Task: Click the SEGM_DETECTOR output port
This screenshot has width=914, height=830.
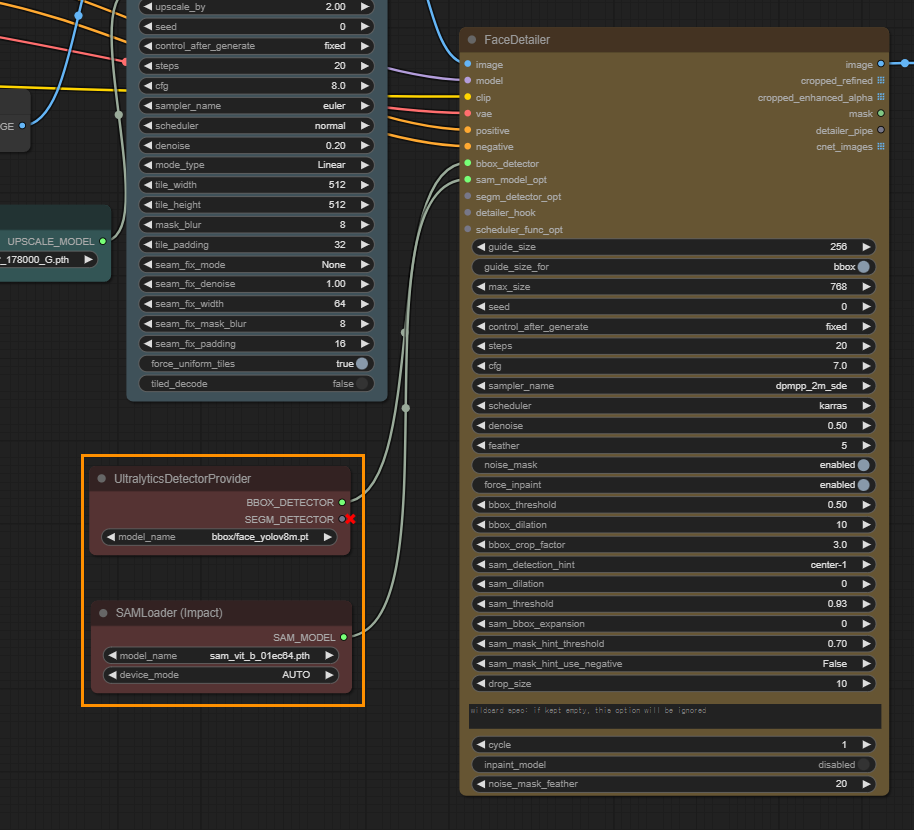Action: pyautogui.click(x=342, y=519)
